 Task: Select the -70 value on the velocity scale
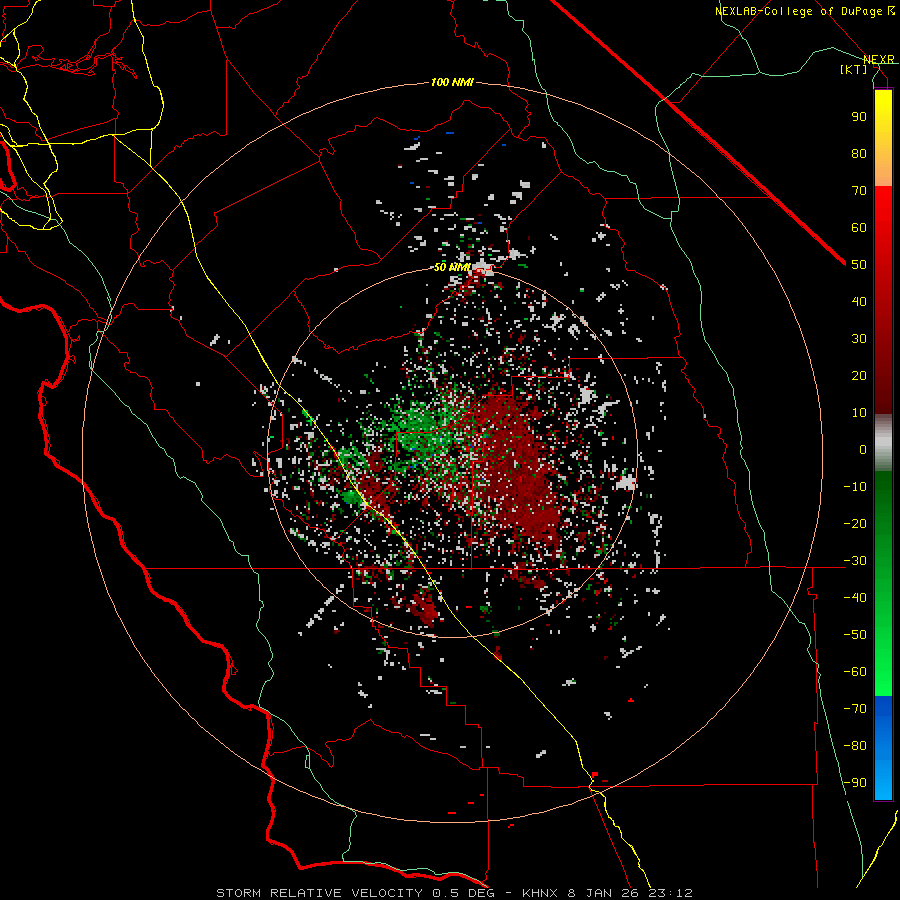point(855,709)
